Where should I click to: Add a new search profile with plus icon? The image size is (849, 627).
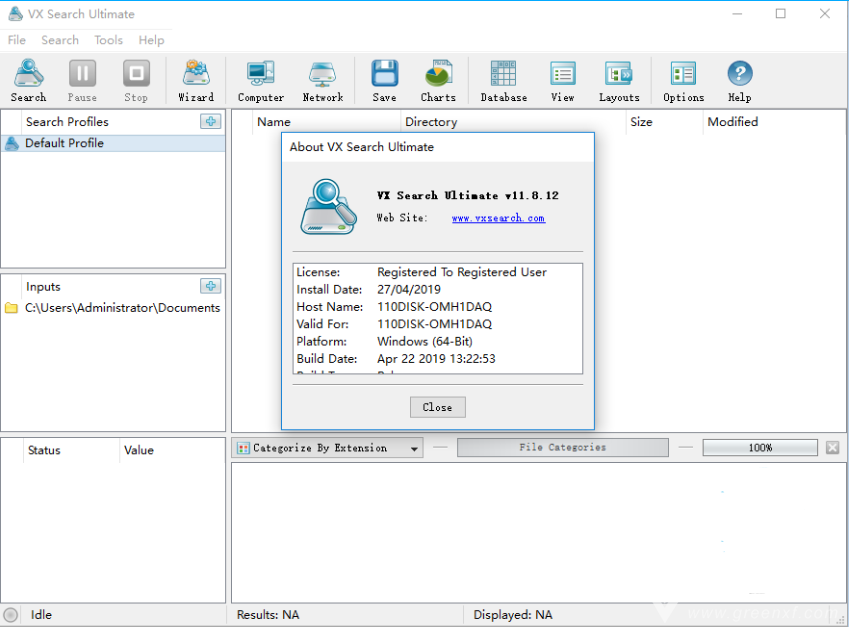pyautogui.click(x=211, y=121)
